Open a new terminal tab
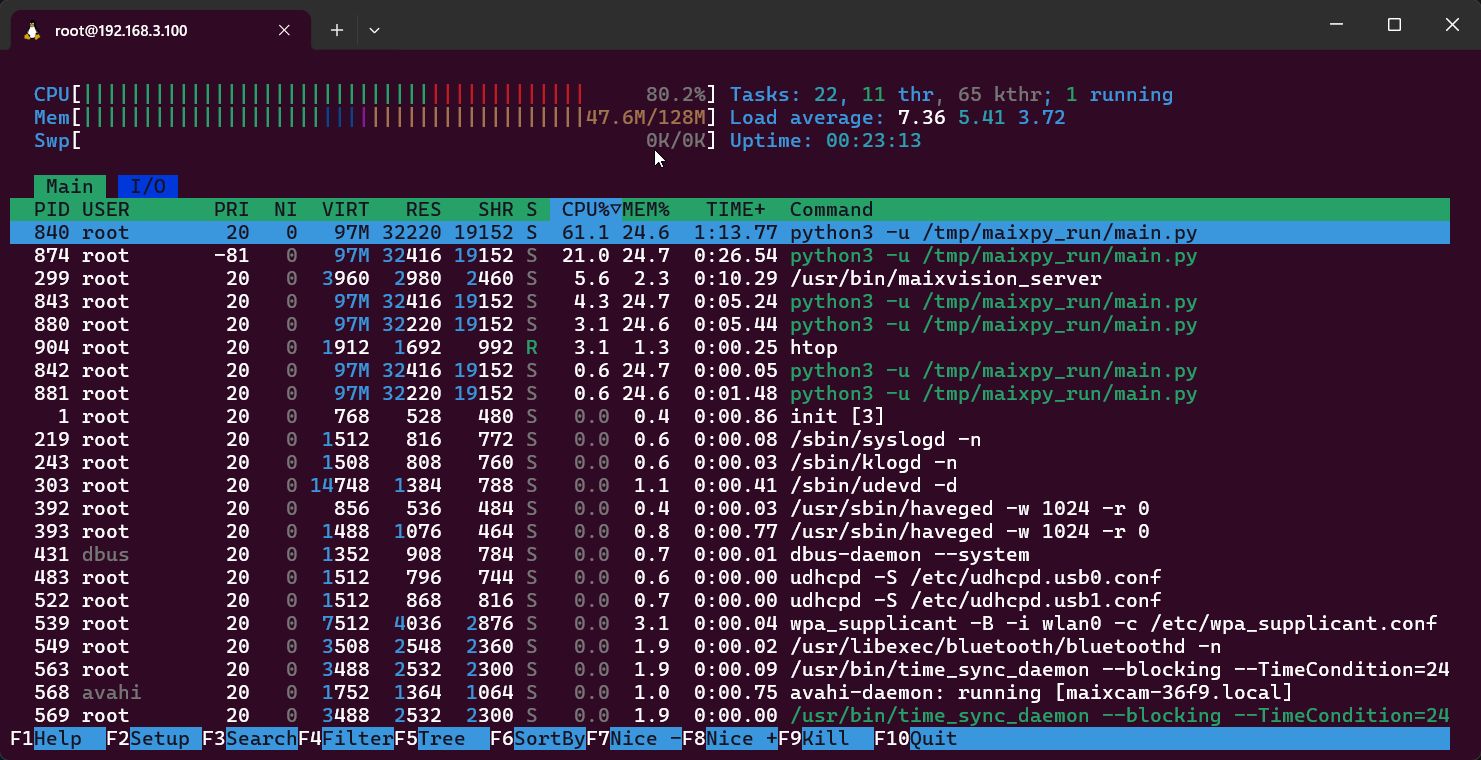Image resolution: width=1481 pixels, height=760 pixels. pos(337,30)
